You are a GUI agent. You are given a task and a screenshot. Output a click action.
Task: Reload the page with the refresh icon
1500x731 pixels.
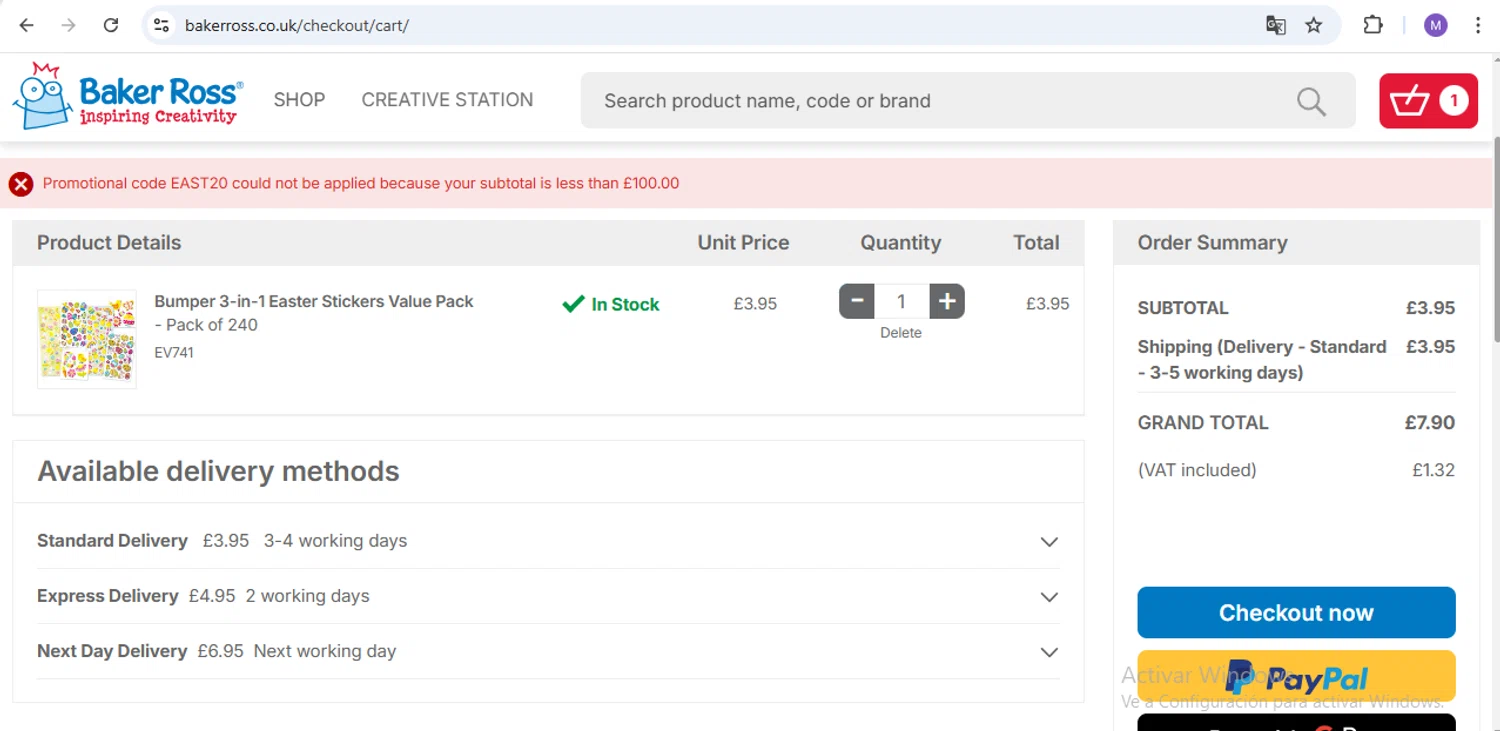pyautogui.click(x=111, y=25)
